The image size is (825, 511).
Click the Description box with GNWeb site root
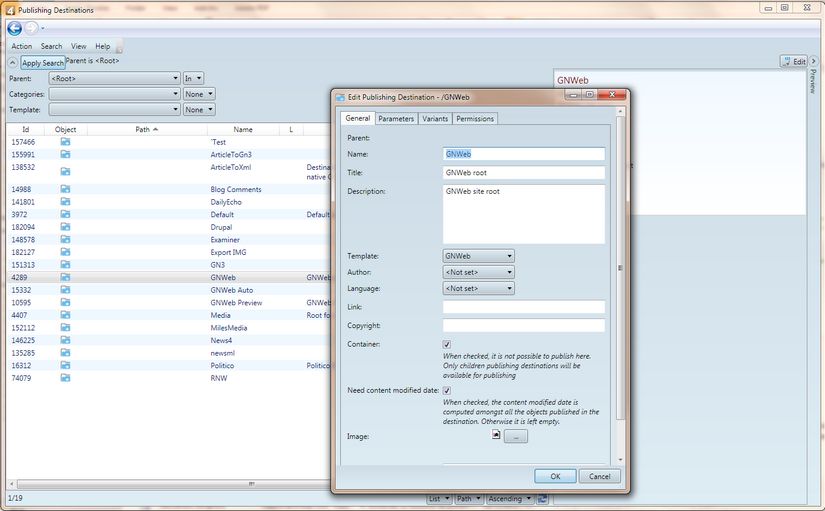pos(524,214)
